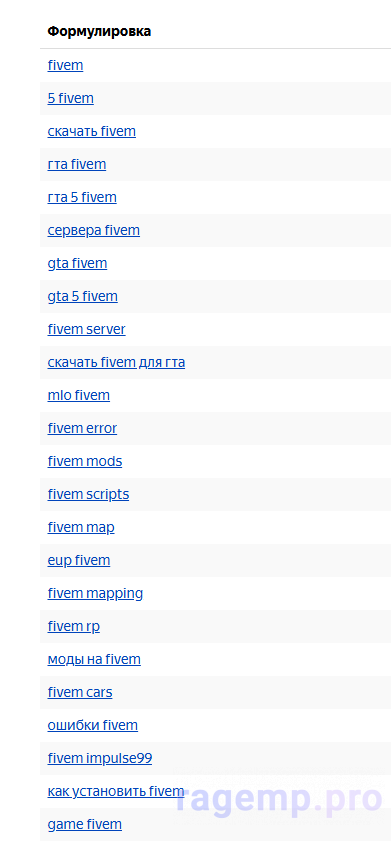Open the "fivem error" link

coord(82,429)
